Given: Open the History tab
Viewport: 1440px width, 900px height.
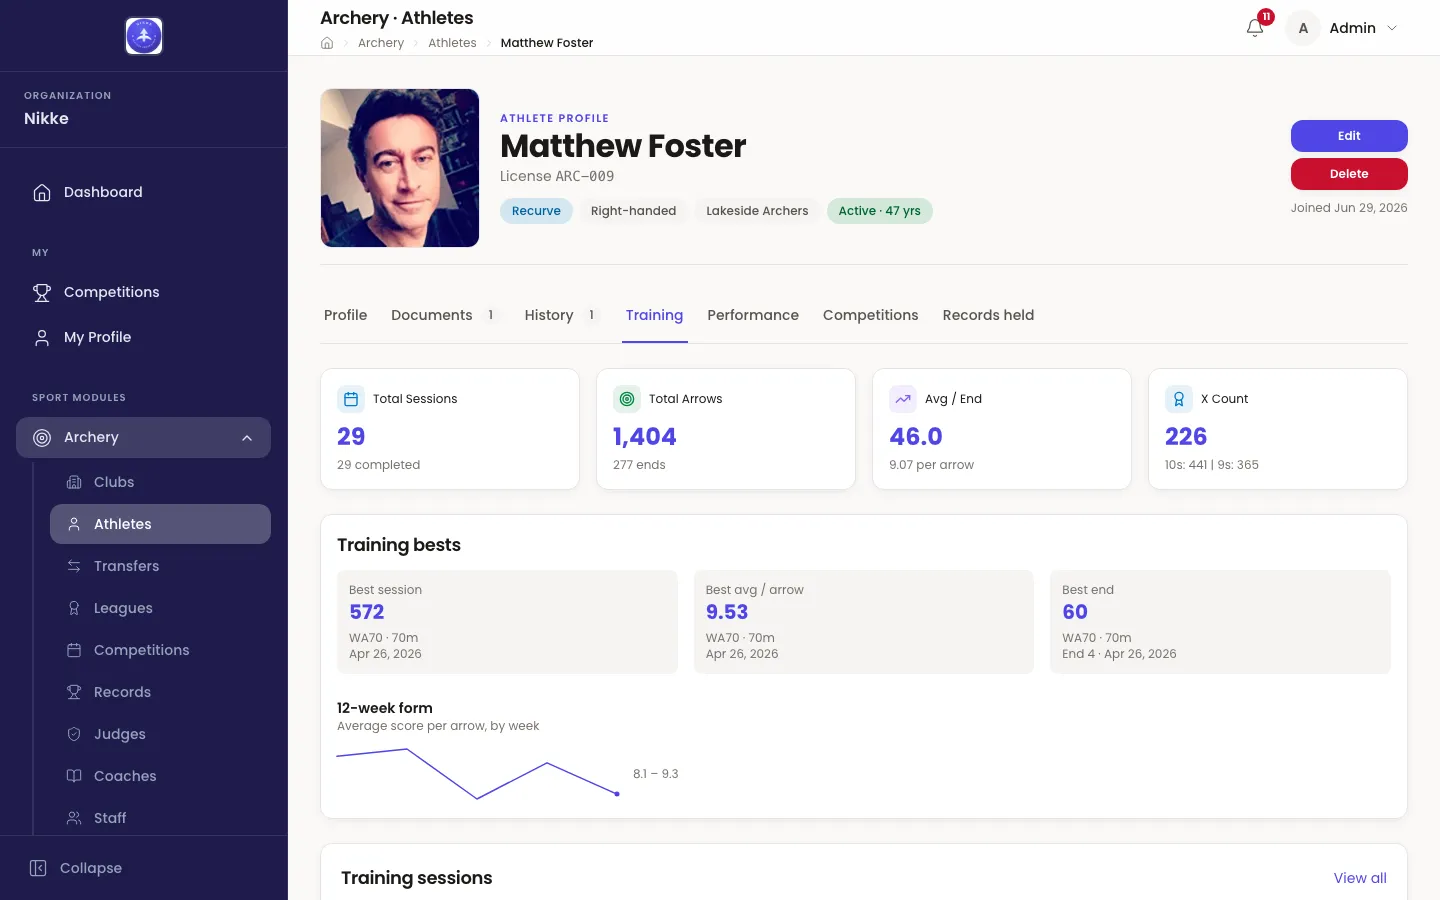Looking at the screenshot, I should pos(562,315).
